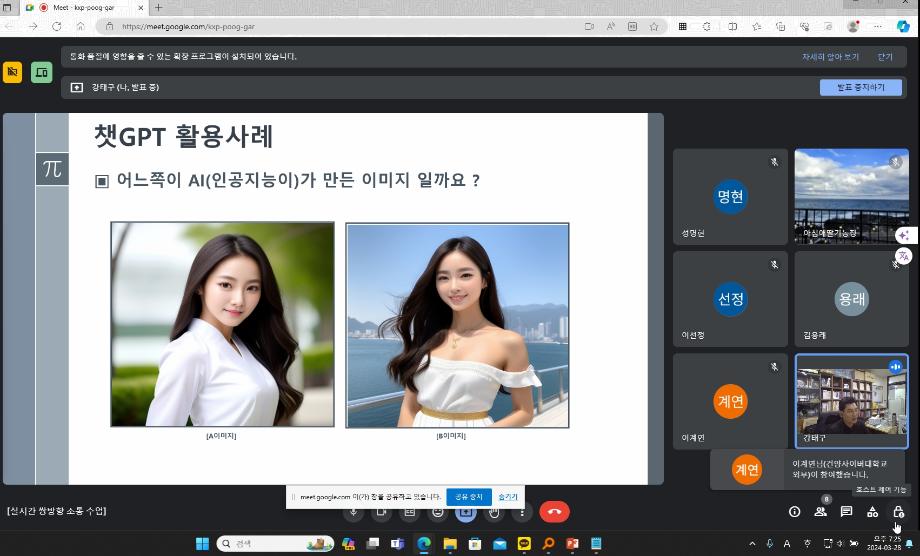This screenshot has width=920, height=556.
Task: Select the 이계연 participant tile
Action: [730, 401]
